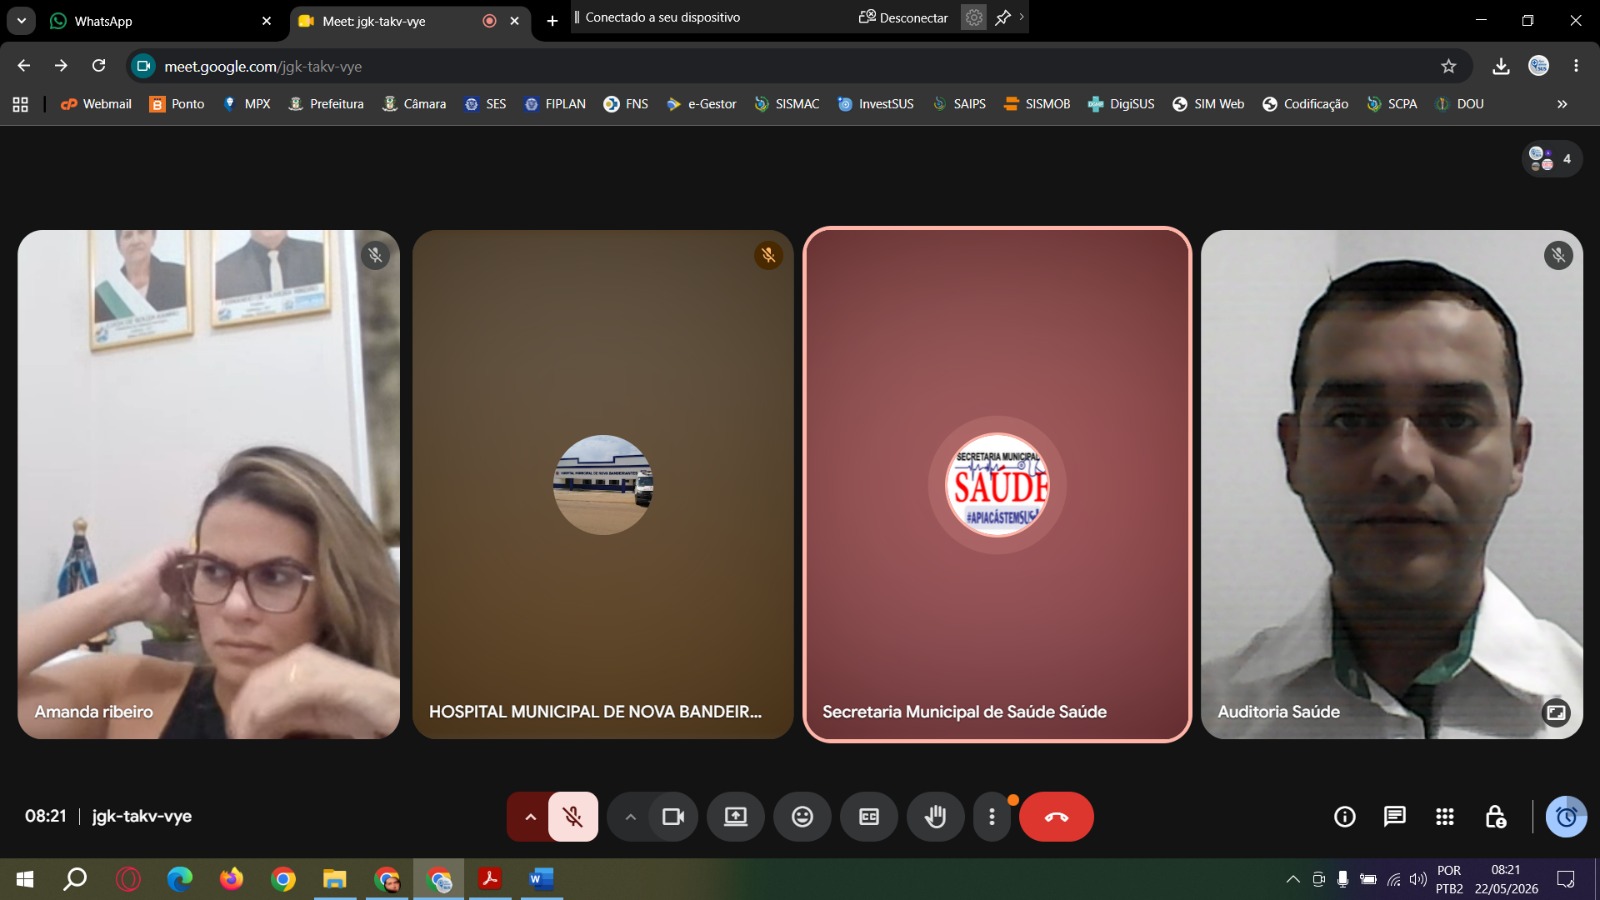Open host controls lock icon
The height and width of the screenshot is (900, 1600).
[x=1495, y=817]
